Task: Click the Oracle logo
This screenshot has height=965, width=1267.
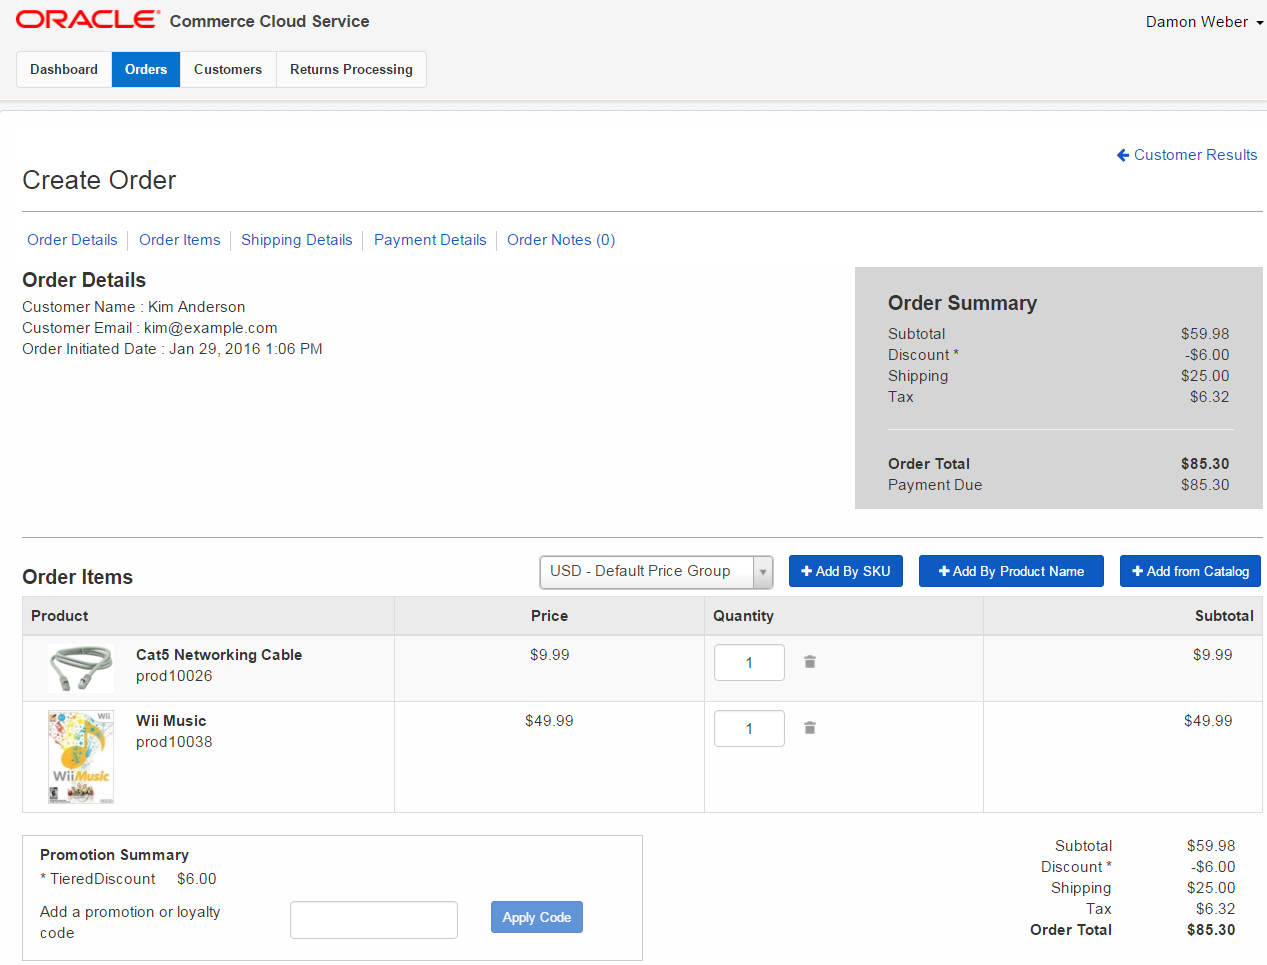Action: coord(88,20)
